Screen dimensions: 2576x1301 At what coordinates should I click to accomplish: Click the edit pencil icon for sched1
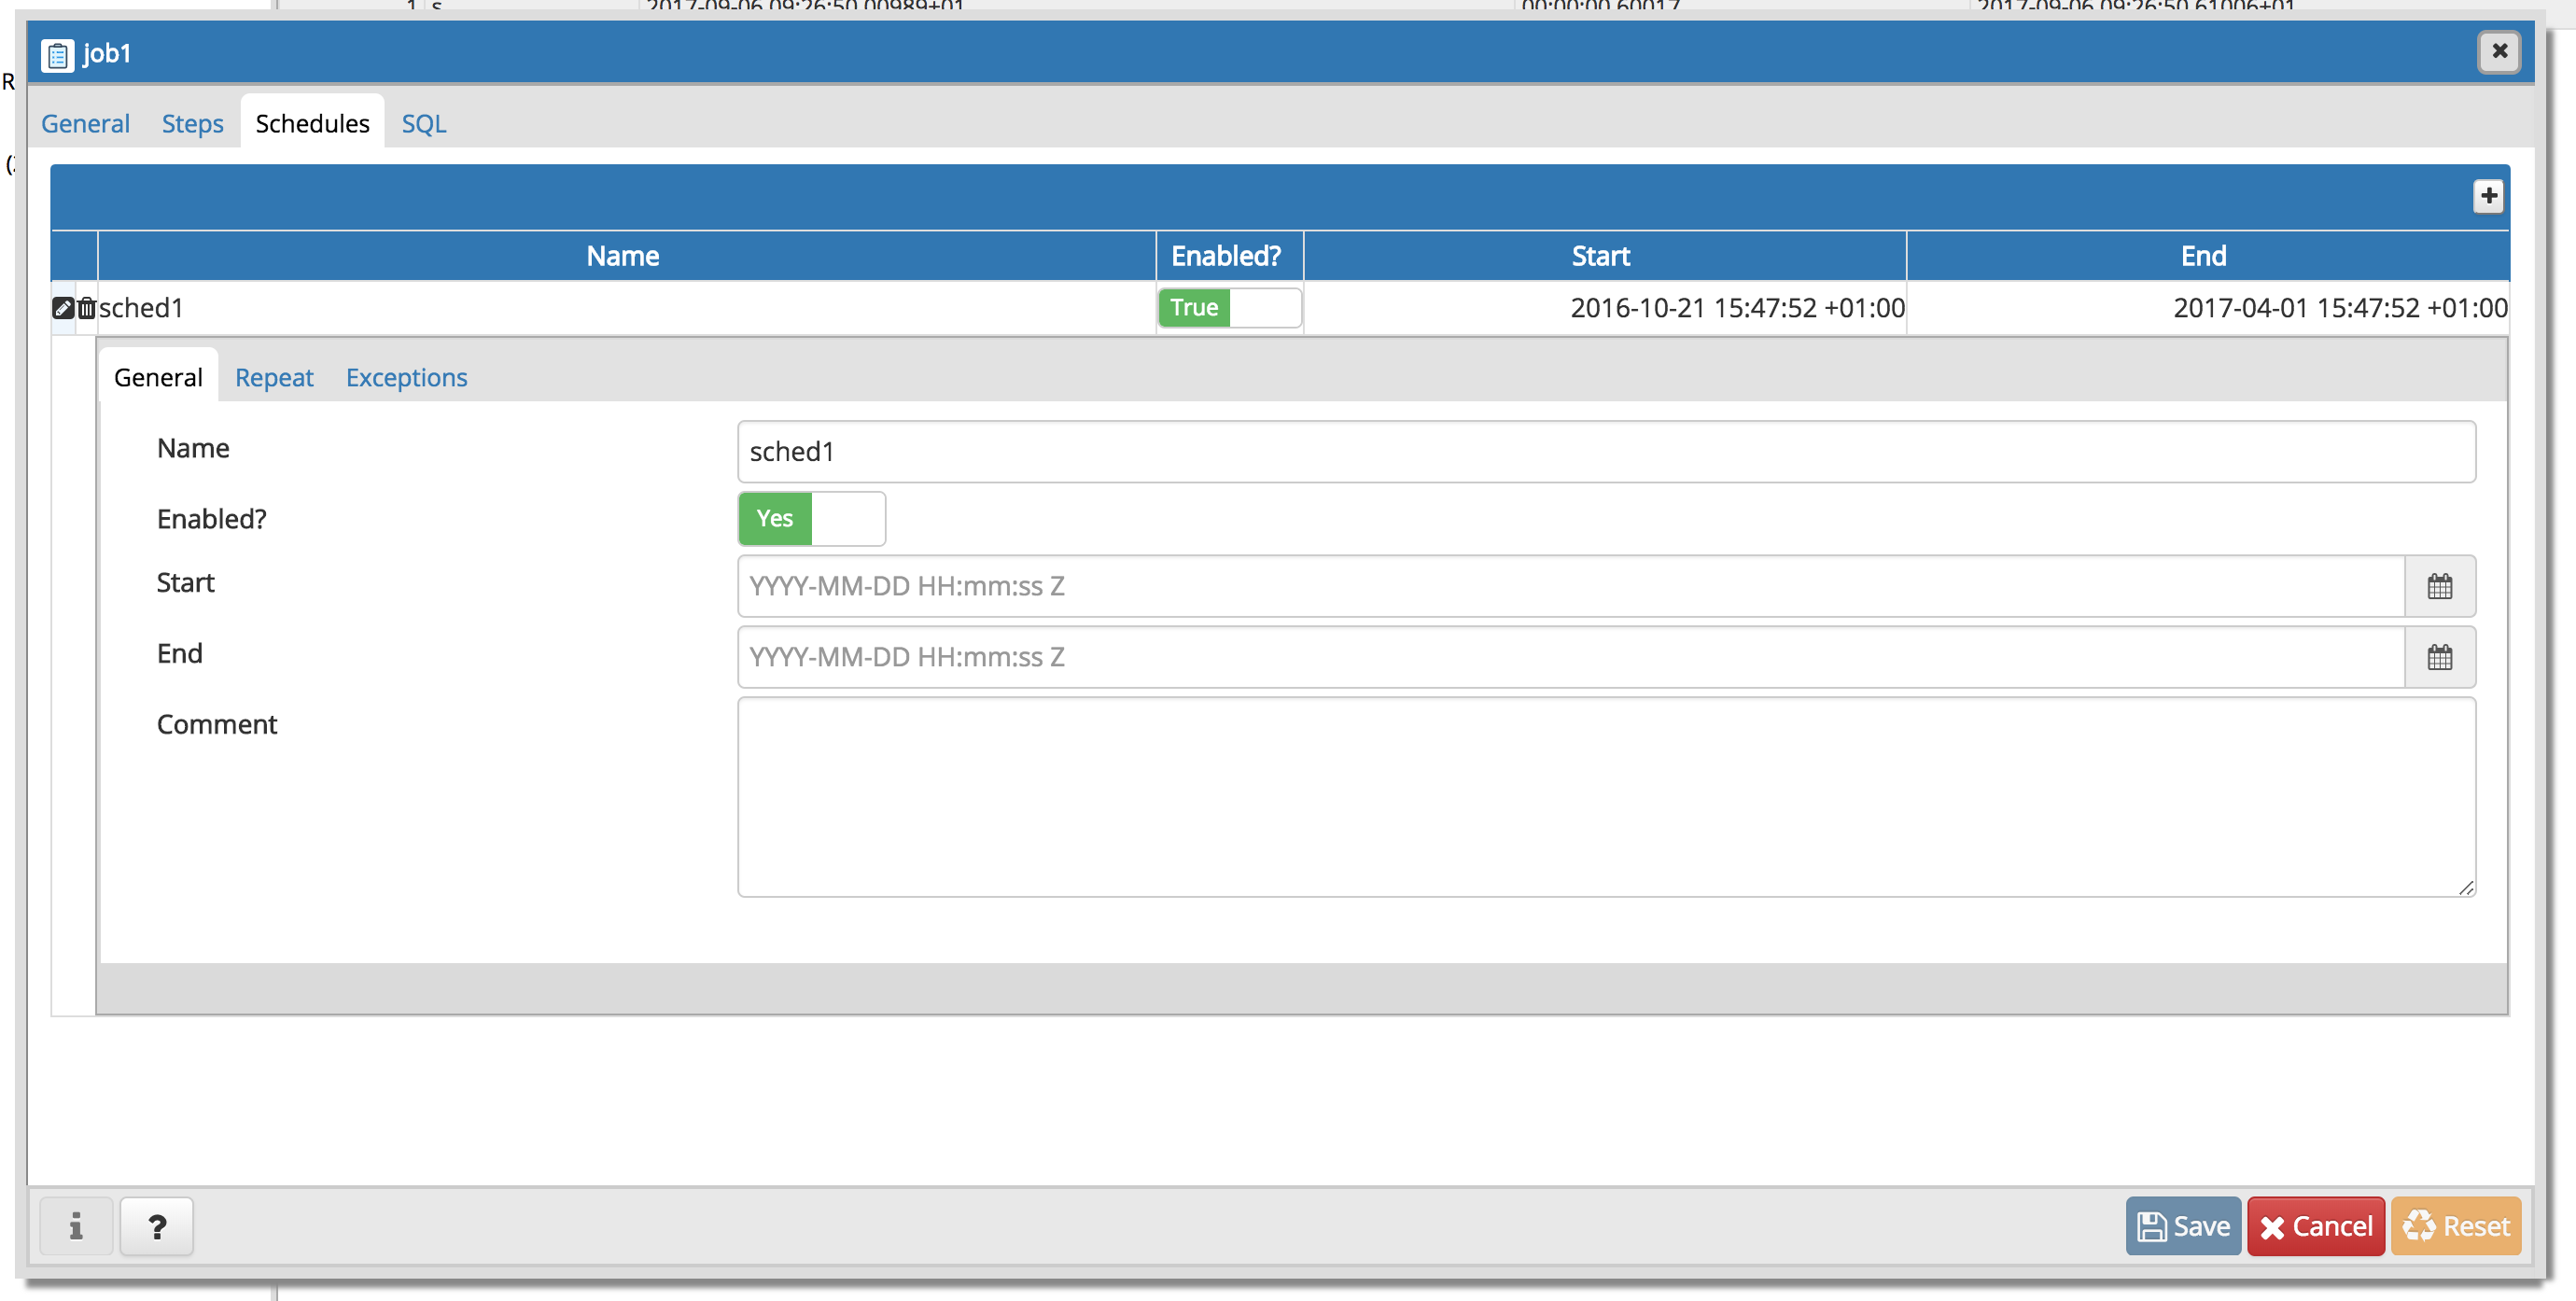coord(62,308)
